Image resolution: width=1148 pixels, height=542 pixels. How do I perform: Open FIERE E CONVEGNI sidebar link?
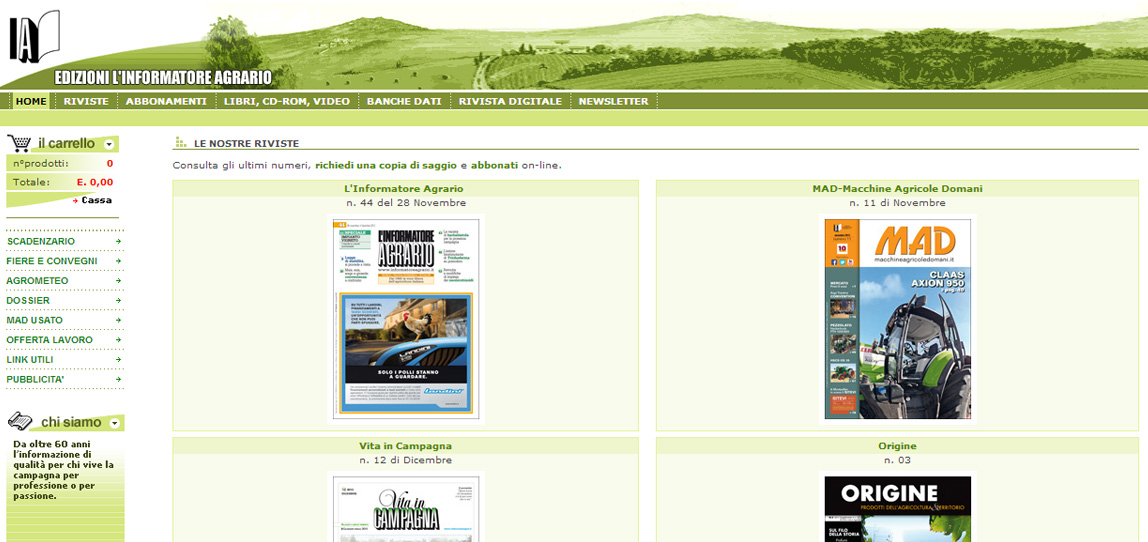click(51, 261)
